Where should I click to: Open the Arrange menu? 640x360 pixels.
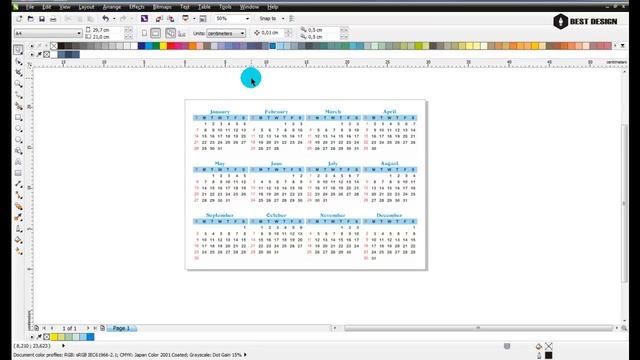pos(112,7)
